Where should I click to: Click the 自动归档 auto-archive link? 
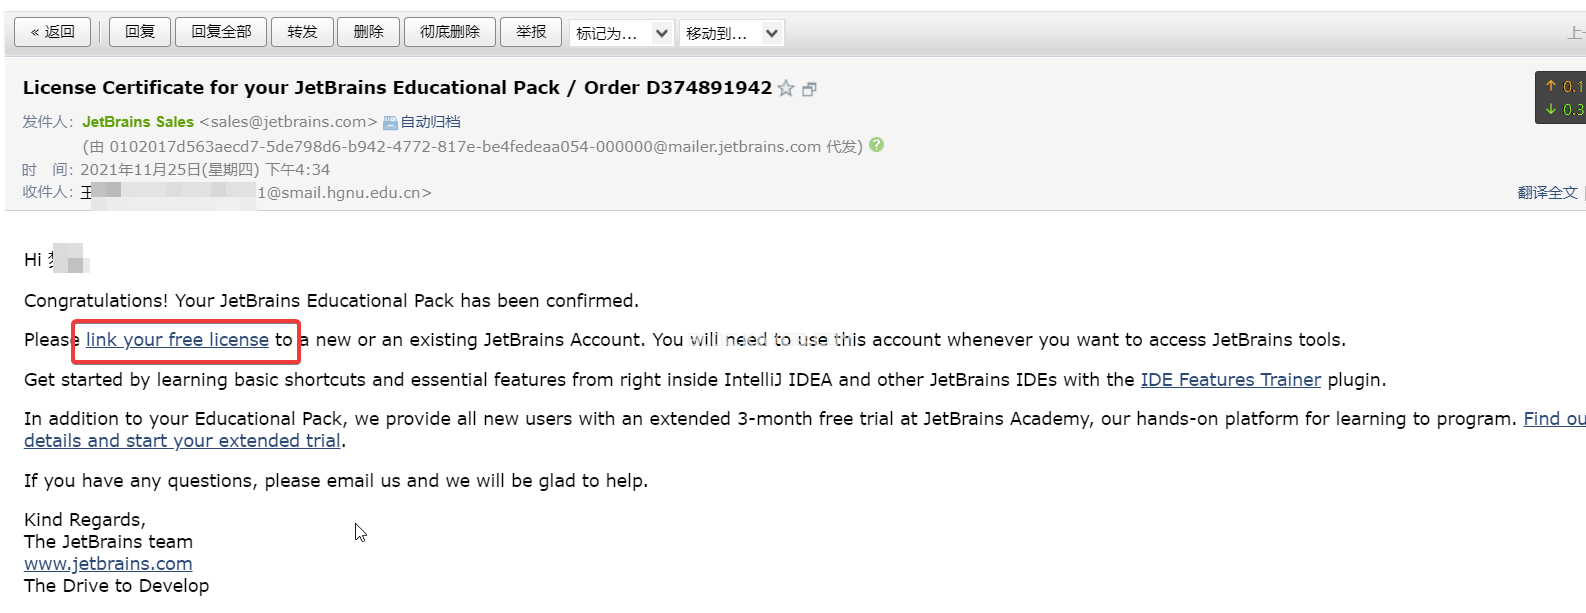tap(423, 122)
